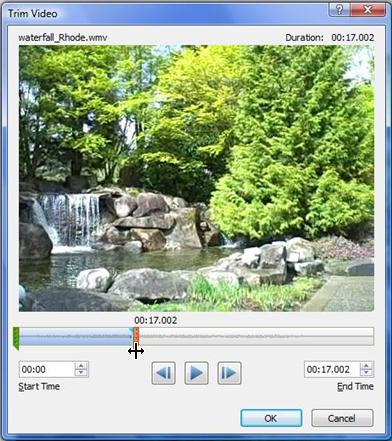This screenshot has height=441, width=392.
Task: Click the Start Time label
Action: point(39,386)
